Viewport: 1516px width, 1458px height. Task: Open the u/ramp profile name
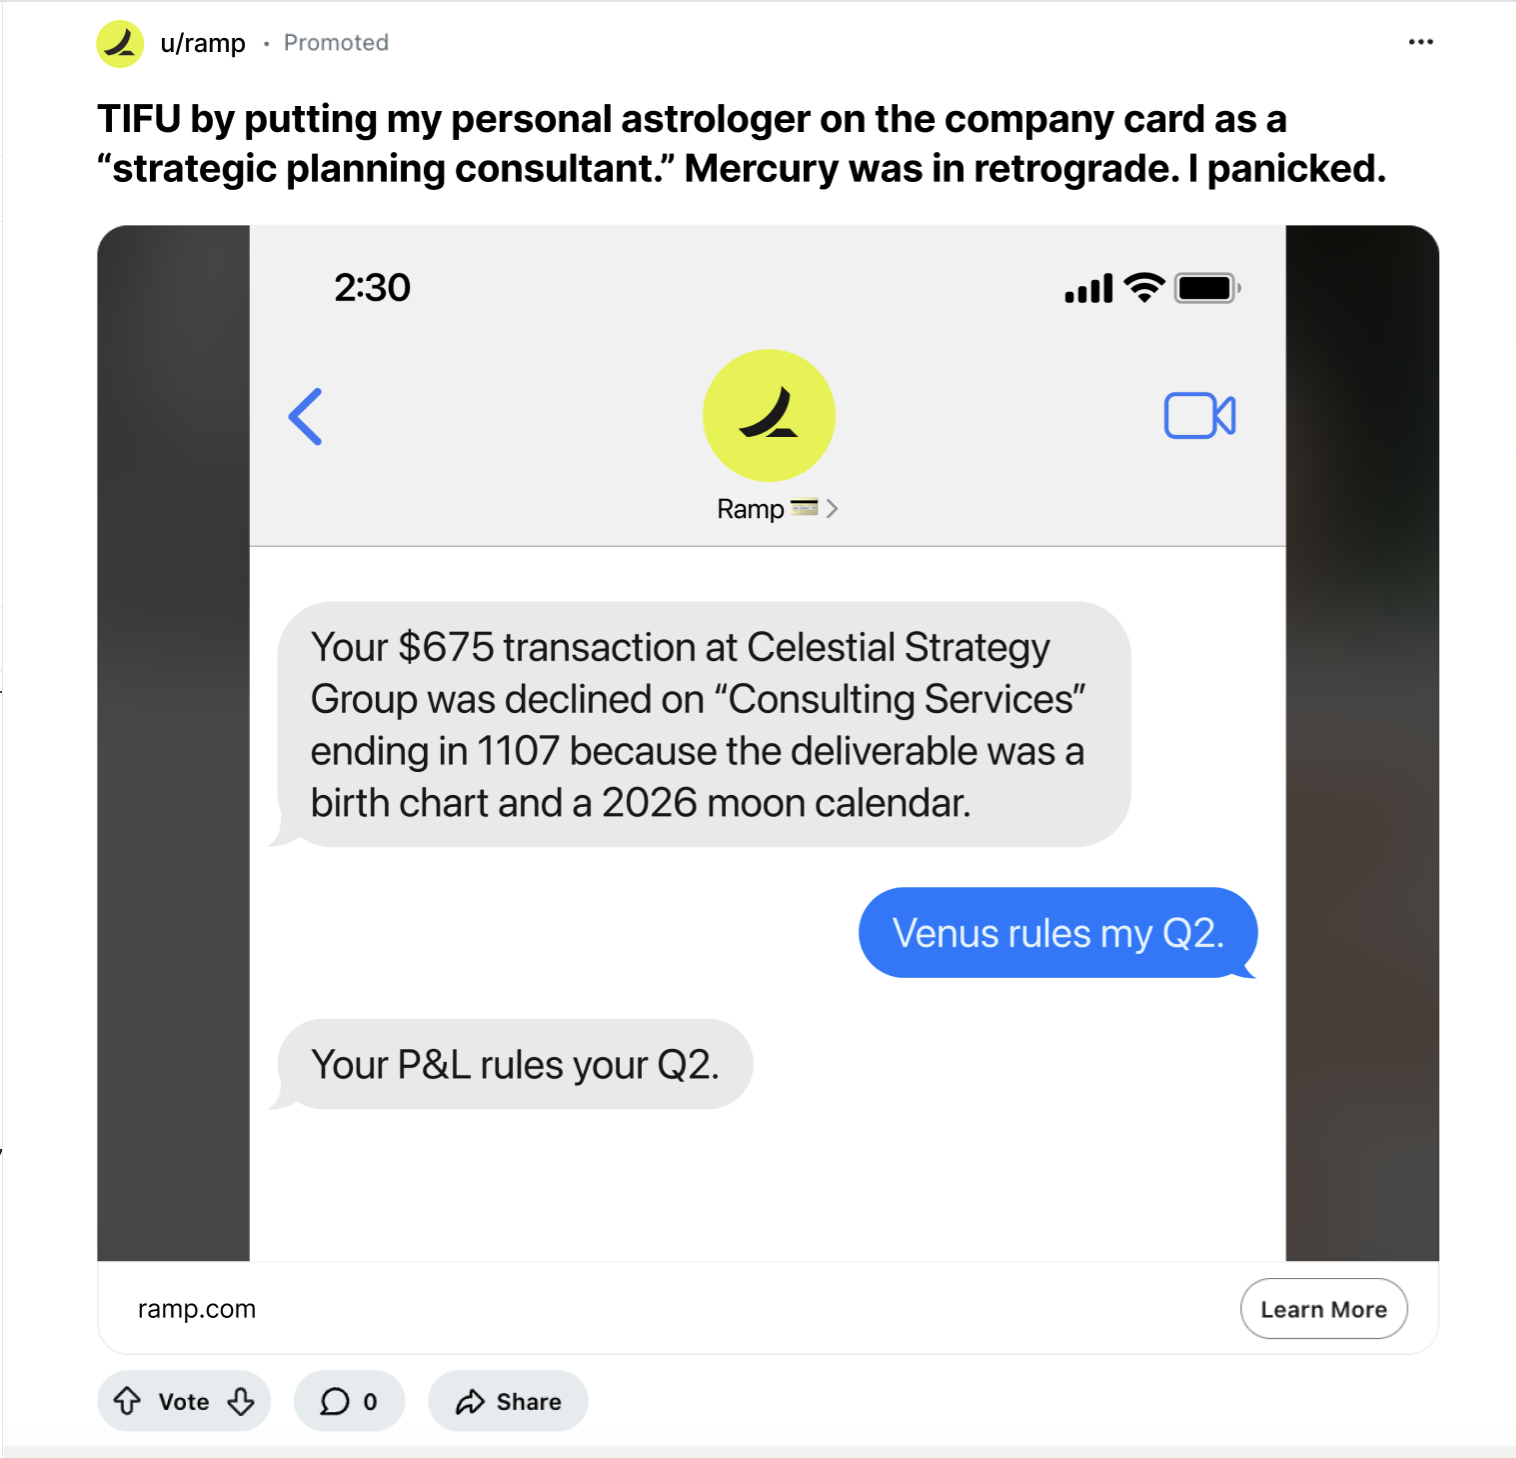pos(203,43)
